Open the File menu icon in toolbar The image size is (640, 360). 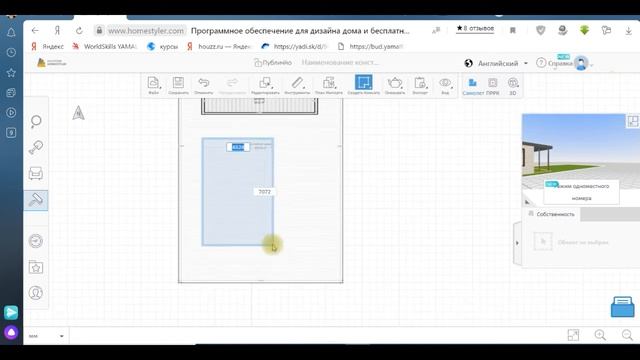pyautogui.click(x=153, y=85)
